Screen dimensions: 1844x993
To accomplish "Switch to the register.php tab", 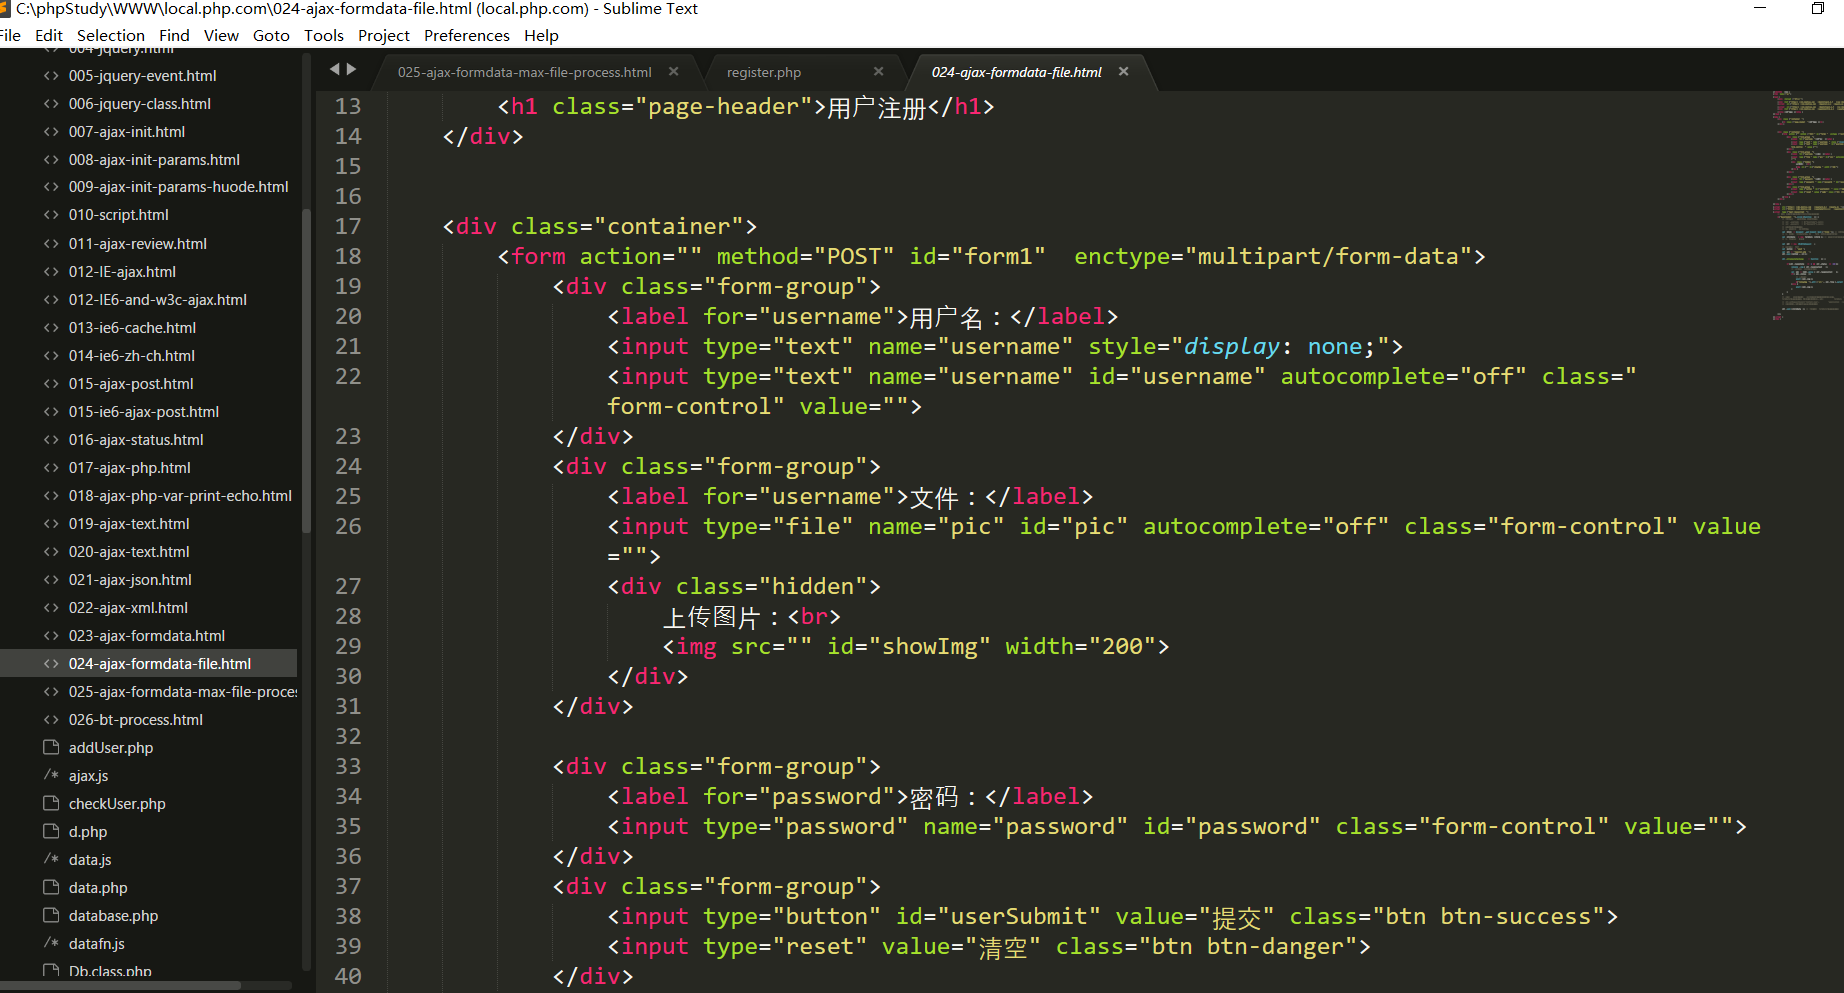I will coord(763,72).
